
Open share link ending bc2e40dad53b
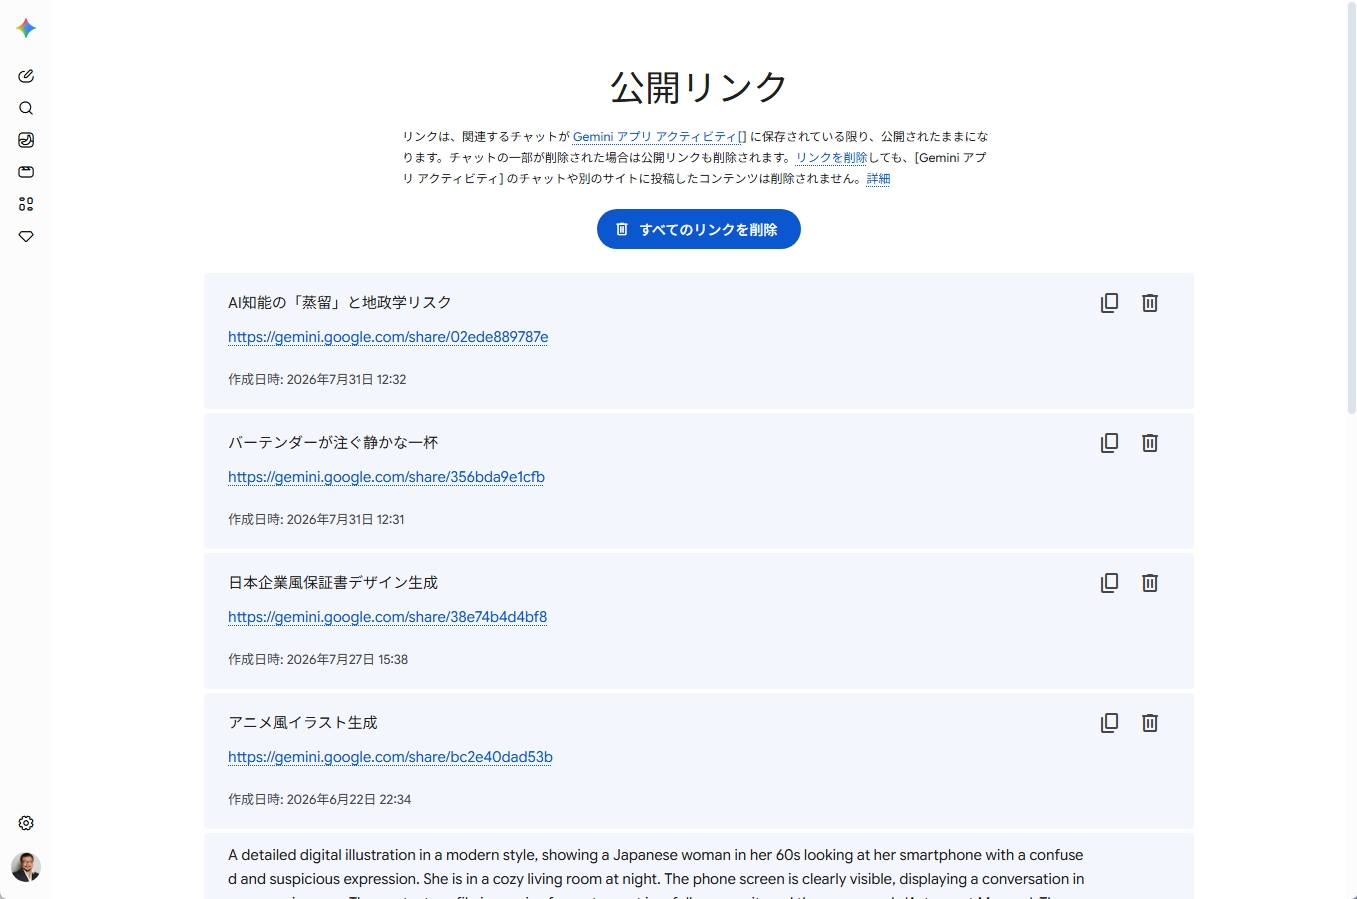coord(390,757)
